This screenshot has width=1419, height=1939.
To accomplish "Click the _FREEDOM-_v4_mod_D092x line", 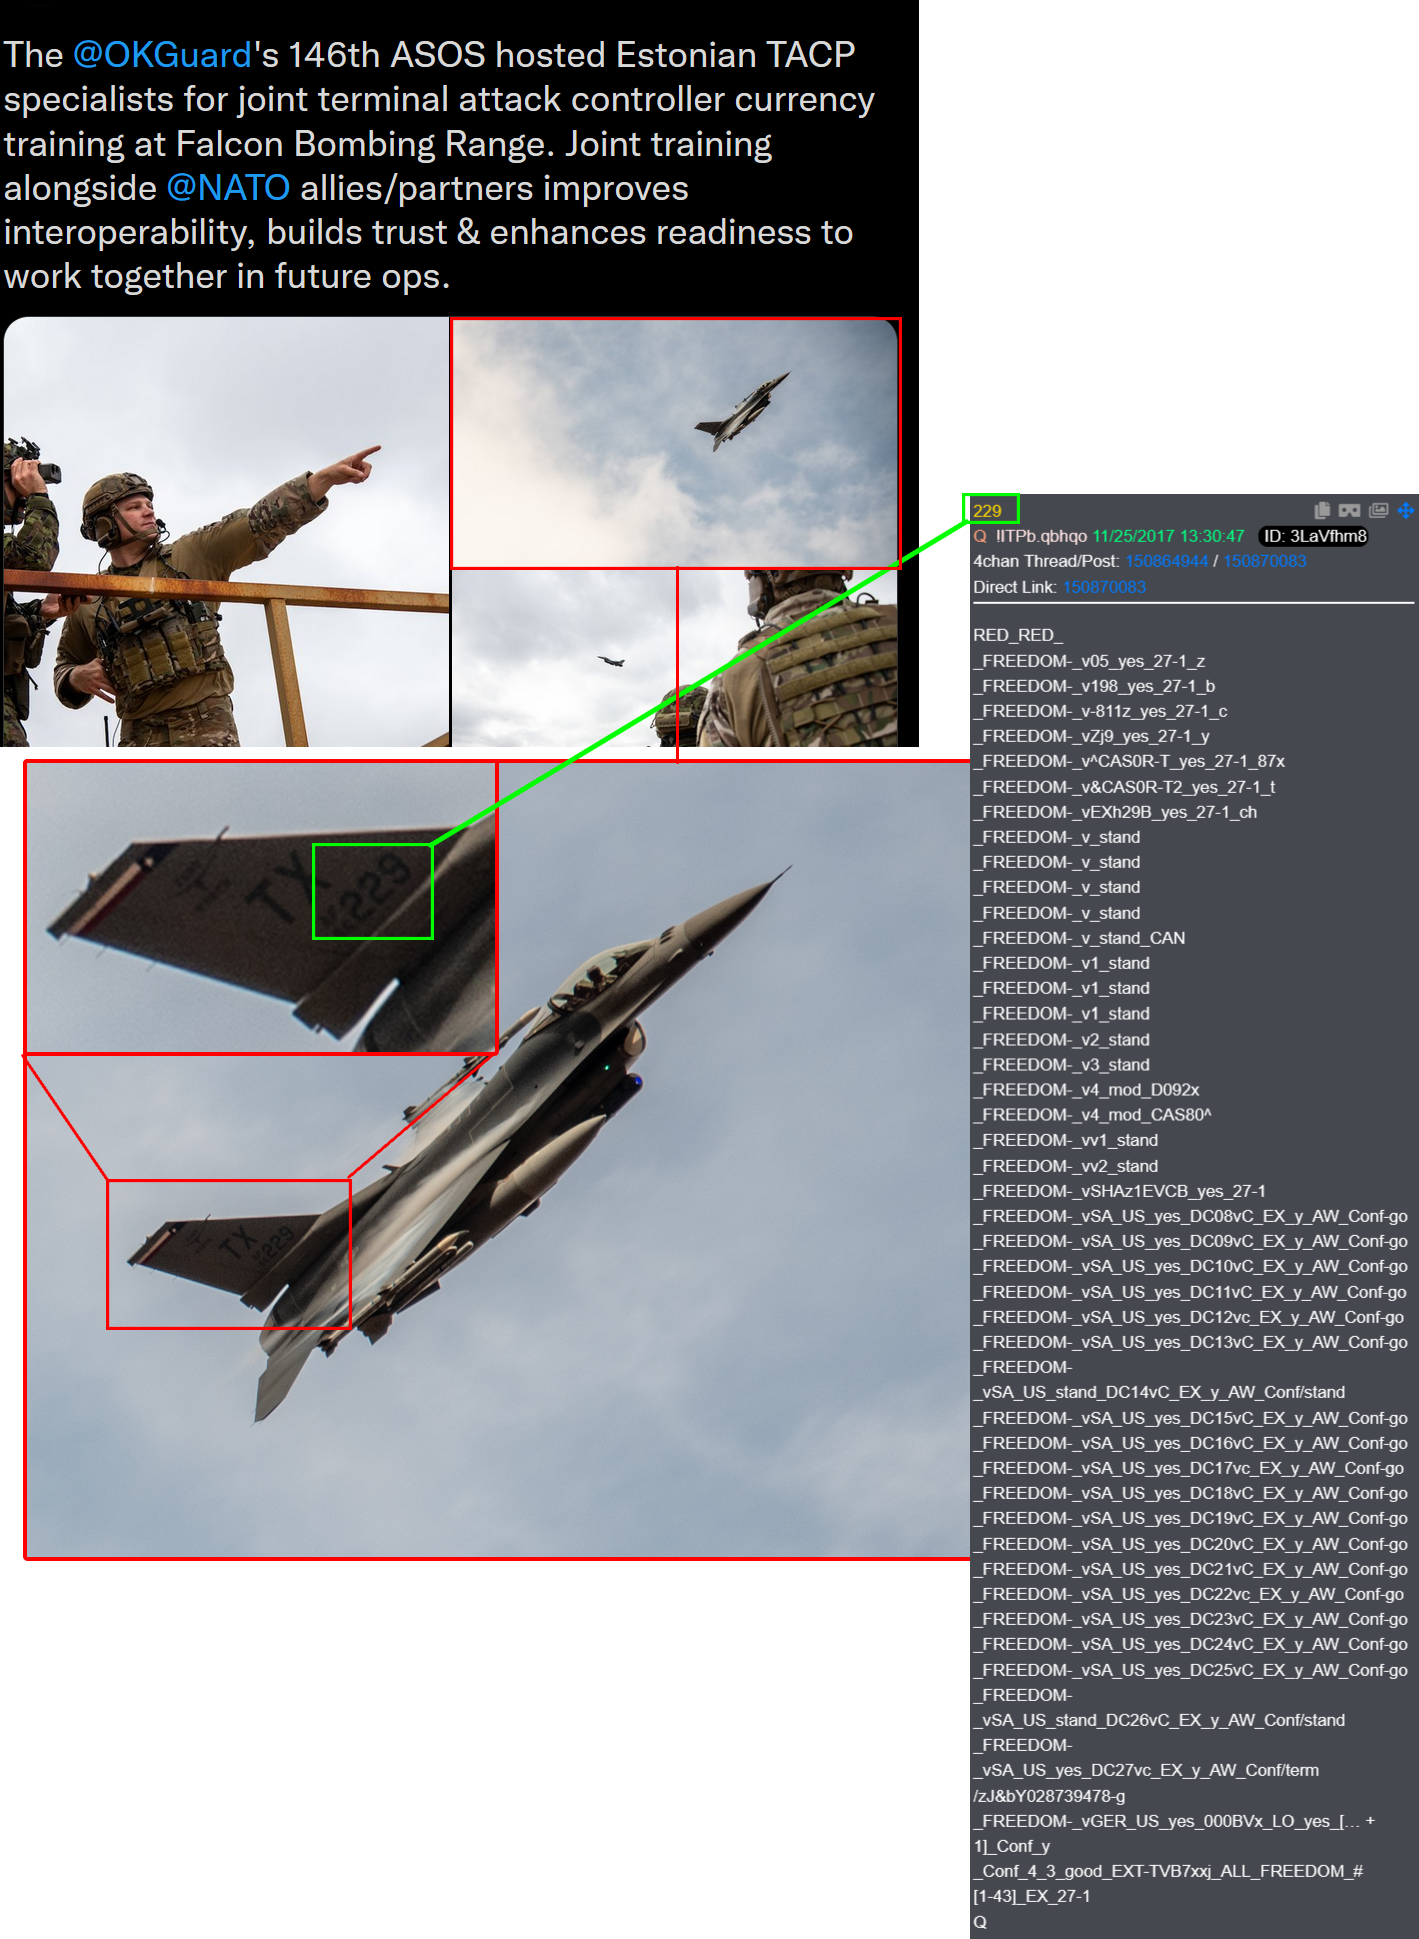I will (1086, 1090).
